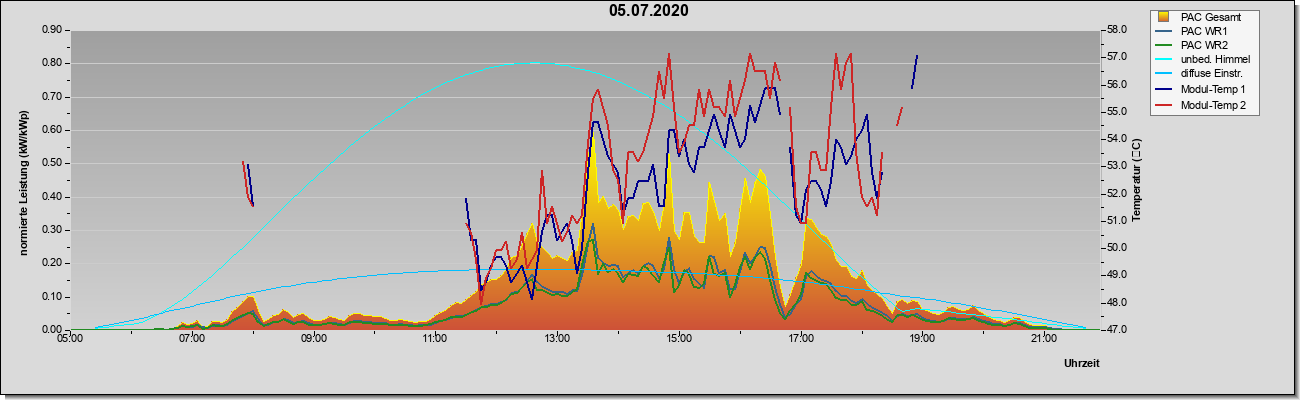Screen dimensions: 1300x400
Task: Click the 09:00 time axis label
Action: tap(313, 340)
